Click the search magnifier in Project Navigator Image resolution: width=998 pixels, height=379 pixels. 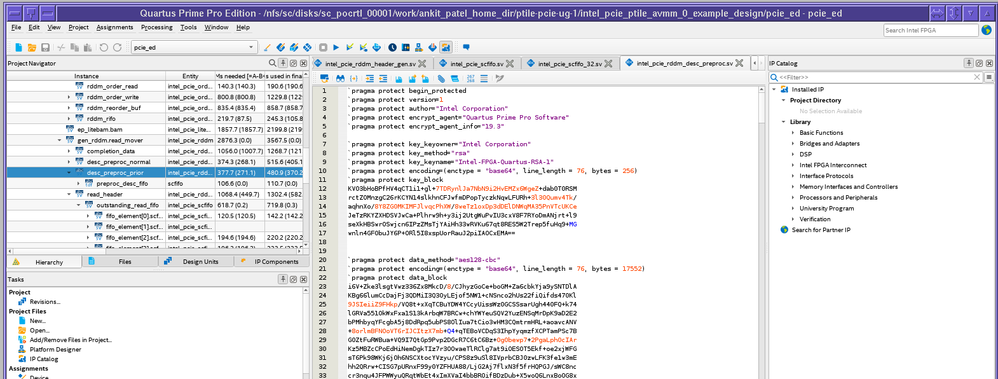click(272, 63)
